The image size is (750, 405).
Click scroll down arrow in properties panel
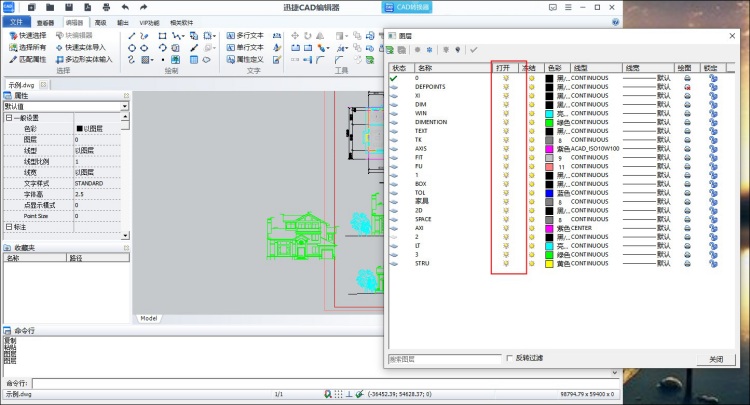click(x=125, y=235)
